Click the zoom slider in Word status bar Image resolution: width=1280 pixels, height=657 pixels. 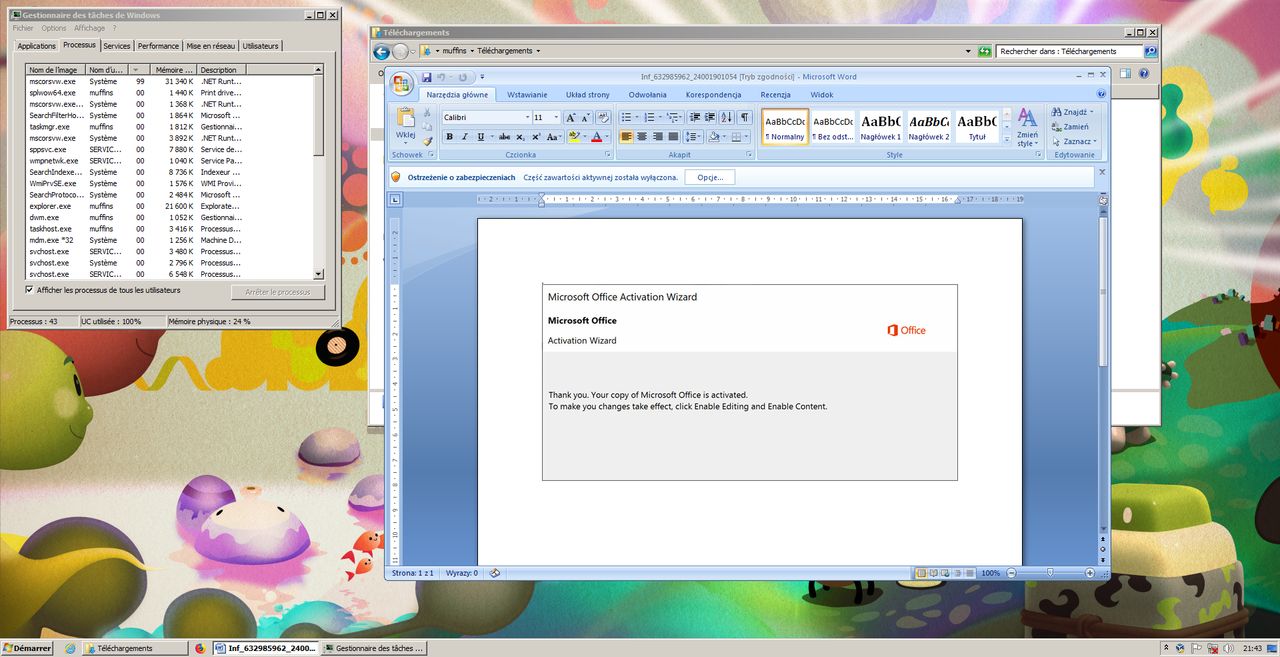point(1049,573)
